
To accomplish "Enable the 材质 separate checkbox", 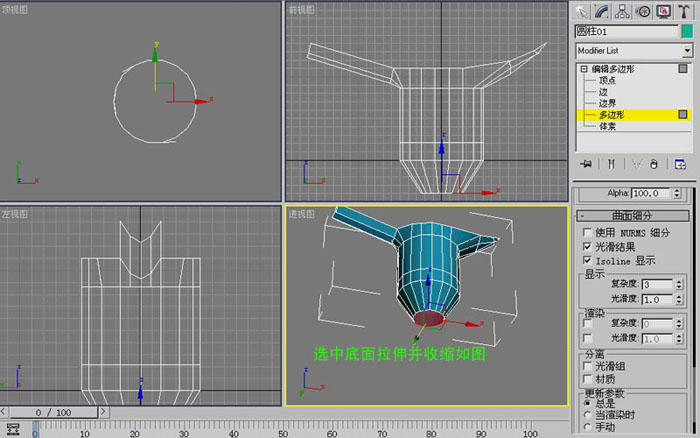I will pos(588,379).
